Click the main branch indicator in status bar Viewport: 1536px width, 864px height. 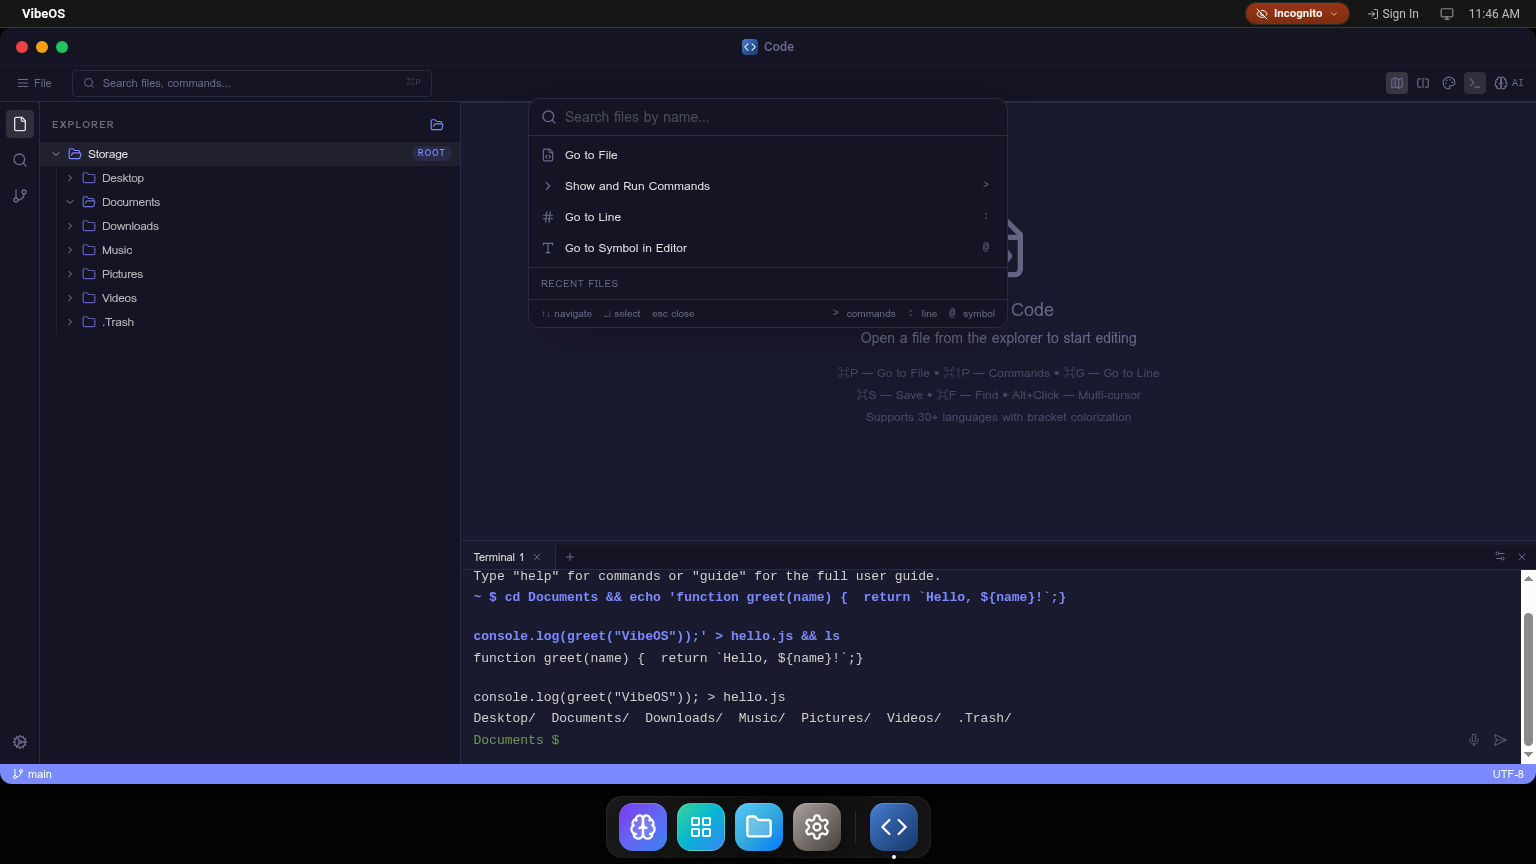[x=32, y=774]
